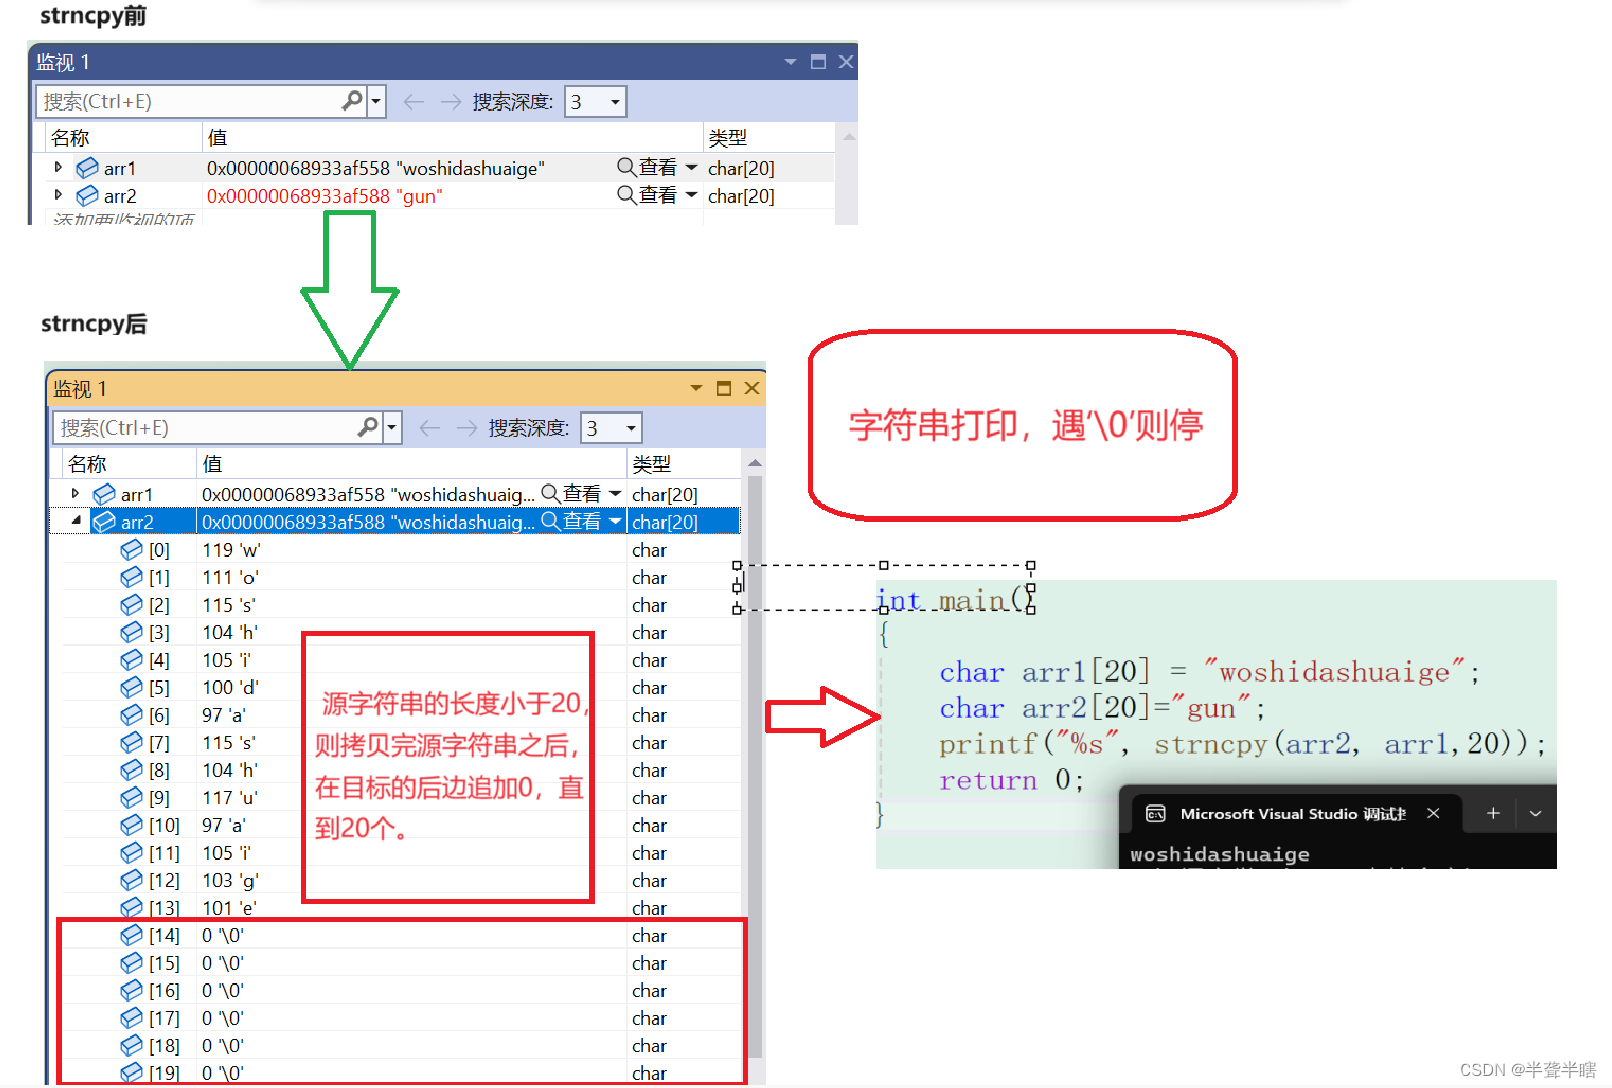Viewport: 1612px width, 1088px height.
Task: Click the element icon of arr2 [1]
Action: tap(131, 577)
